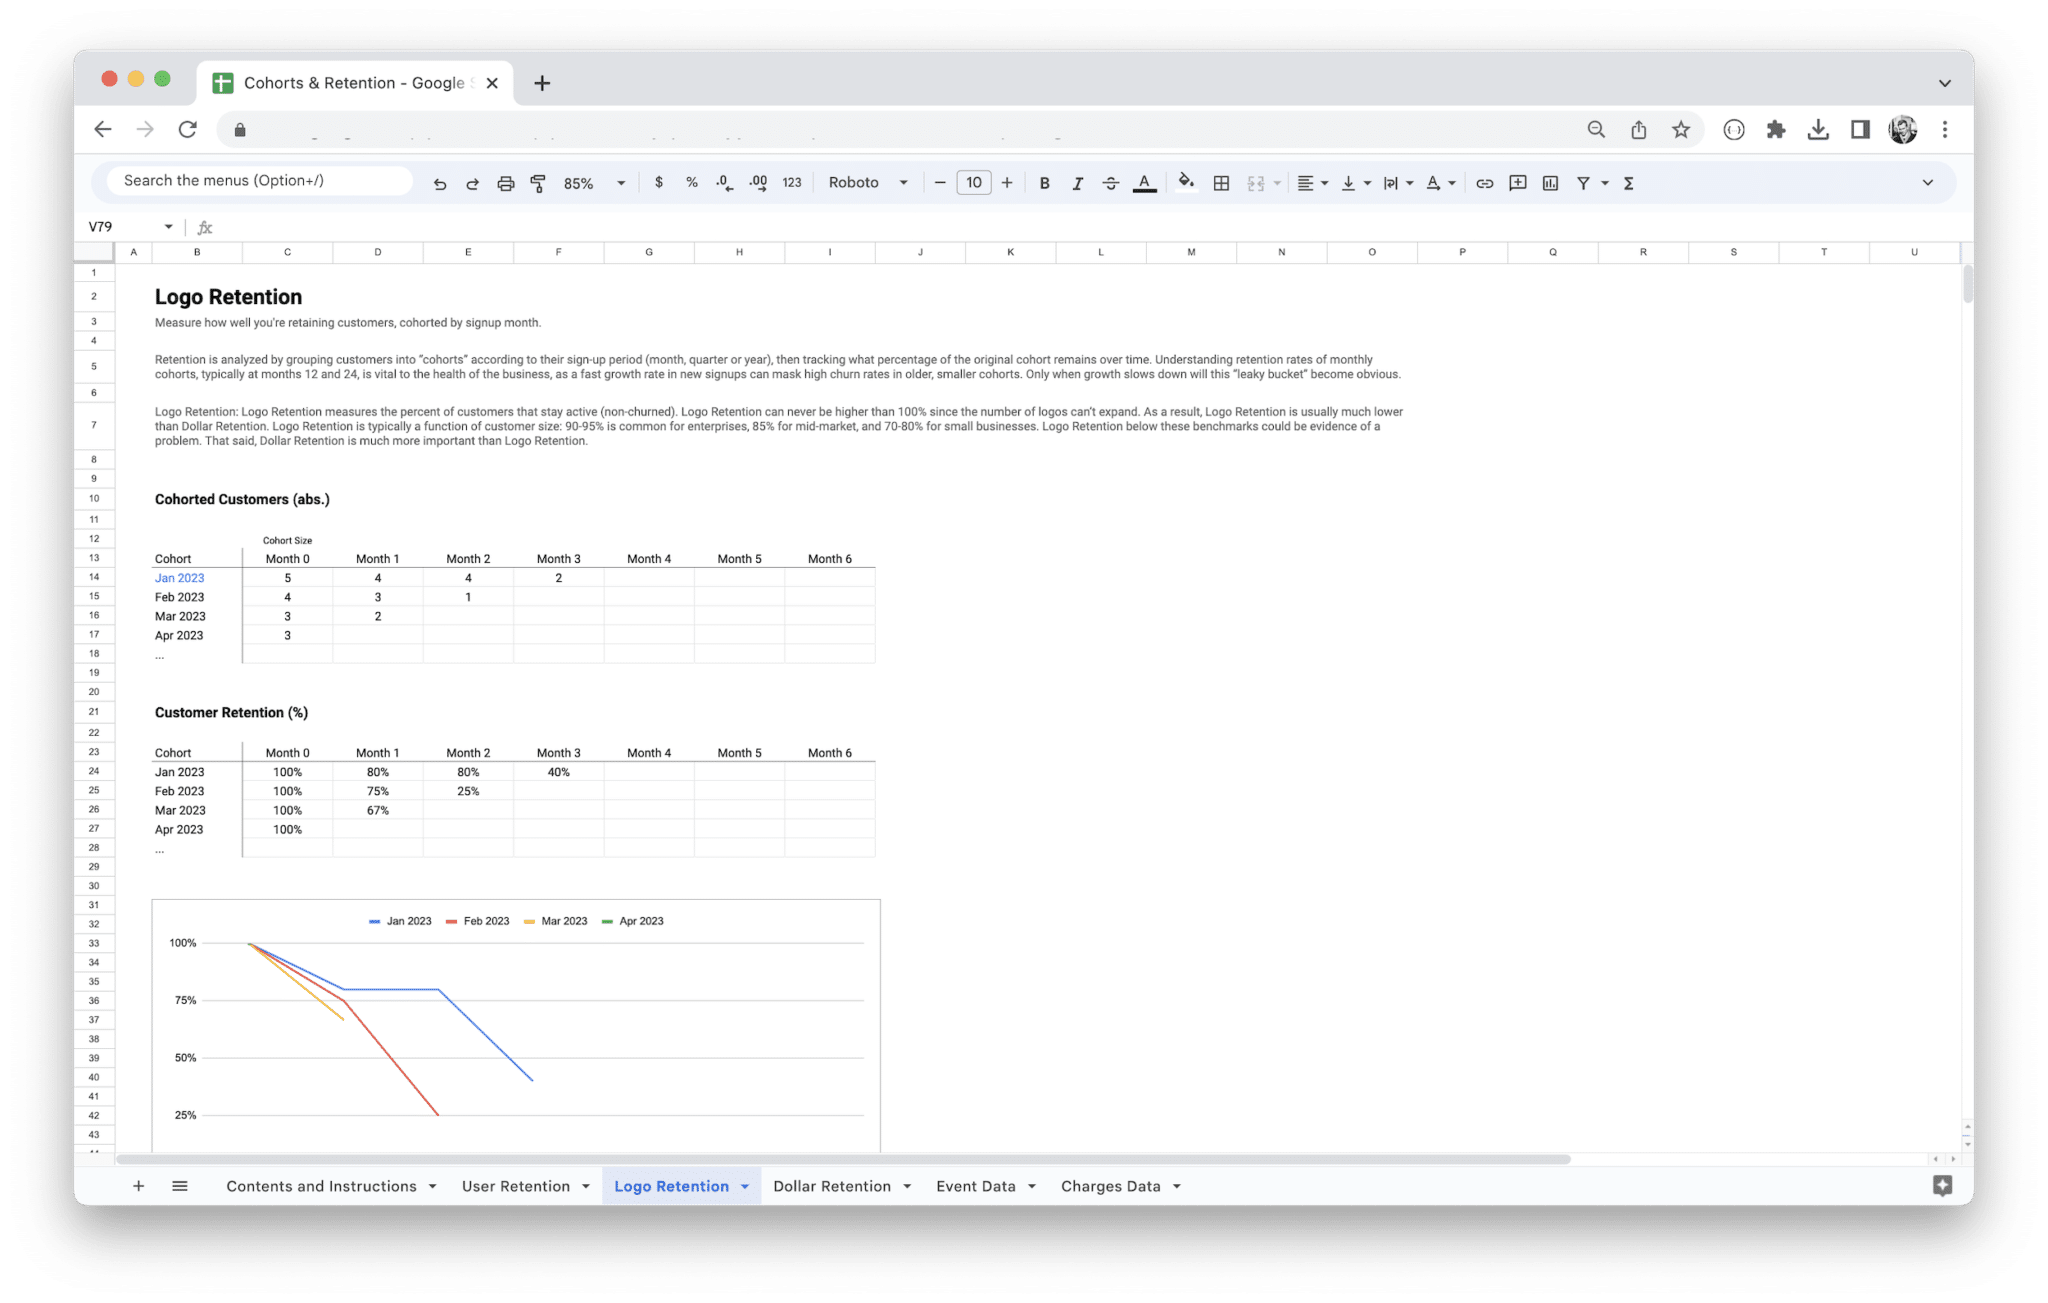Open the Name box dropdown arrow
This screenshot has height=1303, width=2048.
168,227
